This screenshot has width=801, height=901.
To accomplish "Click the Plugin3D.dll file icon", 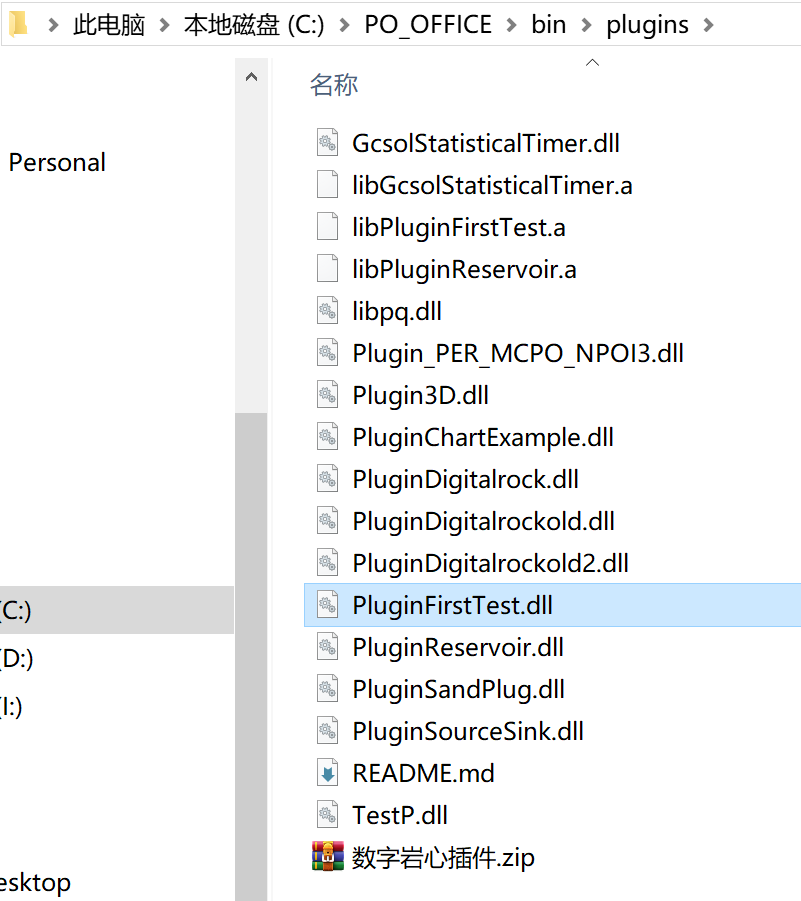I will (328, 395).
